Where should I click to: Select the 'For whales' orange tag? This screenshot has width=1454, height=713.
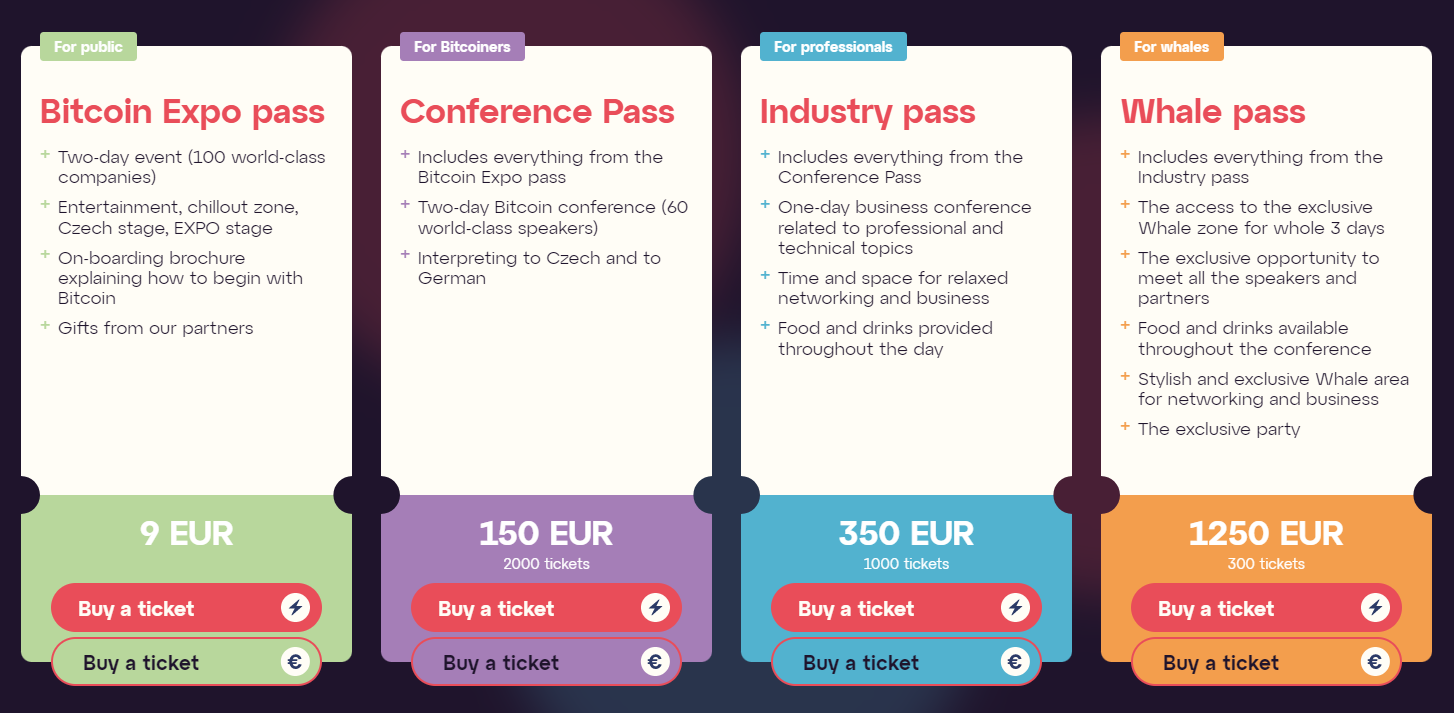(x=1171, y=47)
